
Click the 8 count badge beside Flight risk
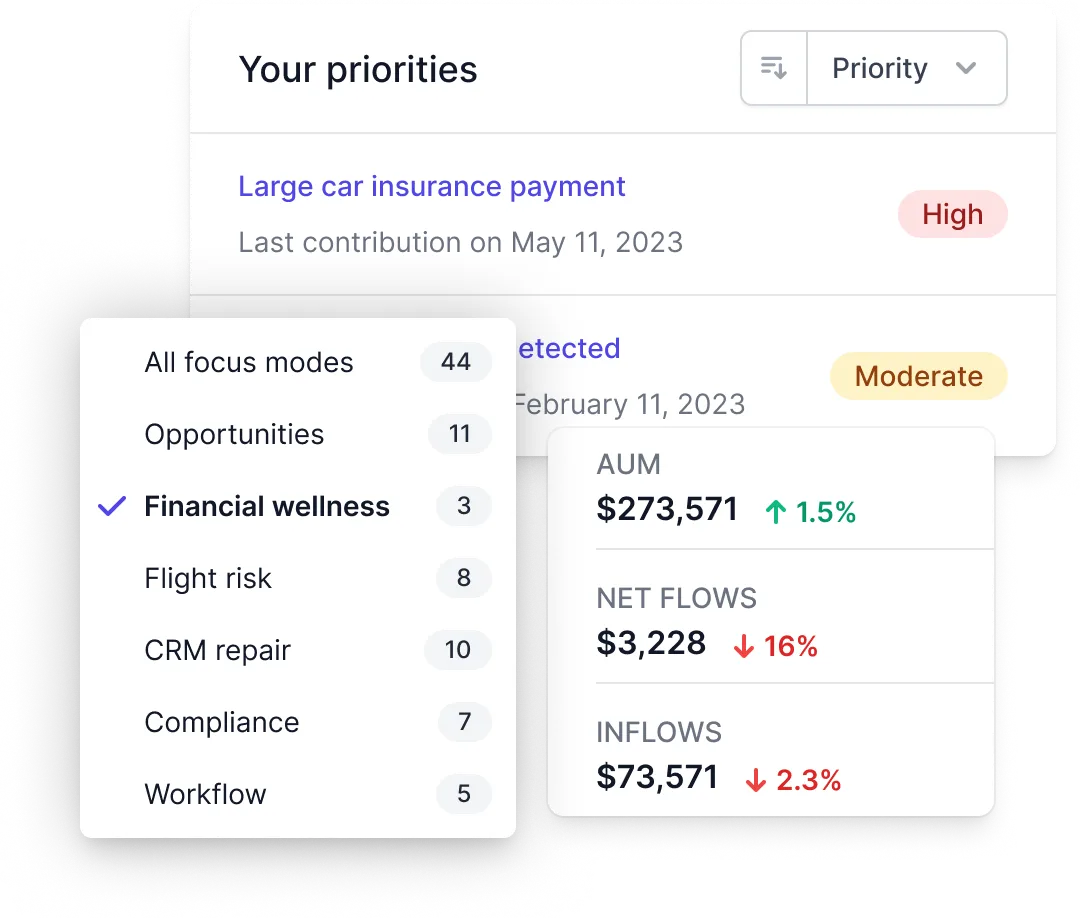[463, 578]
